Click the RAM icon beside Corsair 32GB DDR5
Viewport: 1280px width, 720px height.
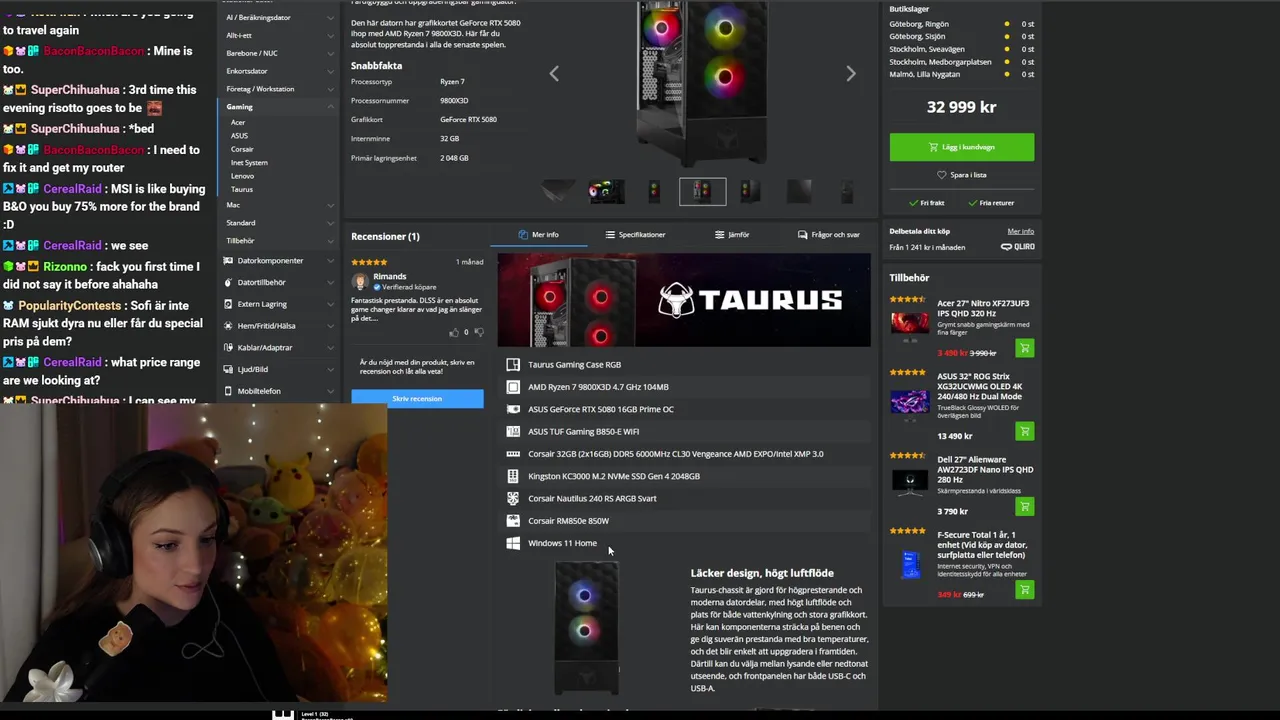click(513, 454)
